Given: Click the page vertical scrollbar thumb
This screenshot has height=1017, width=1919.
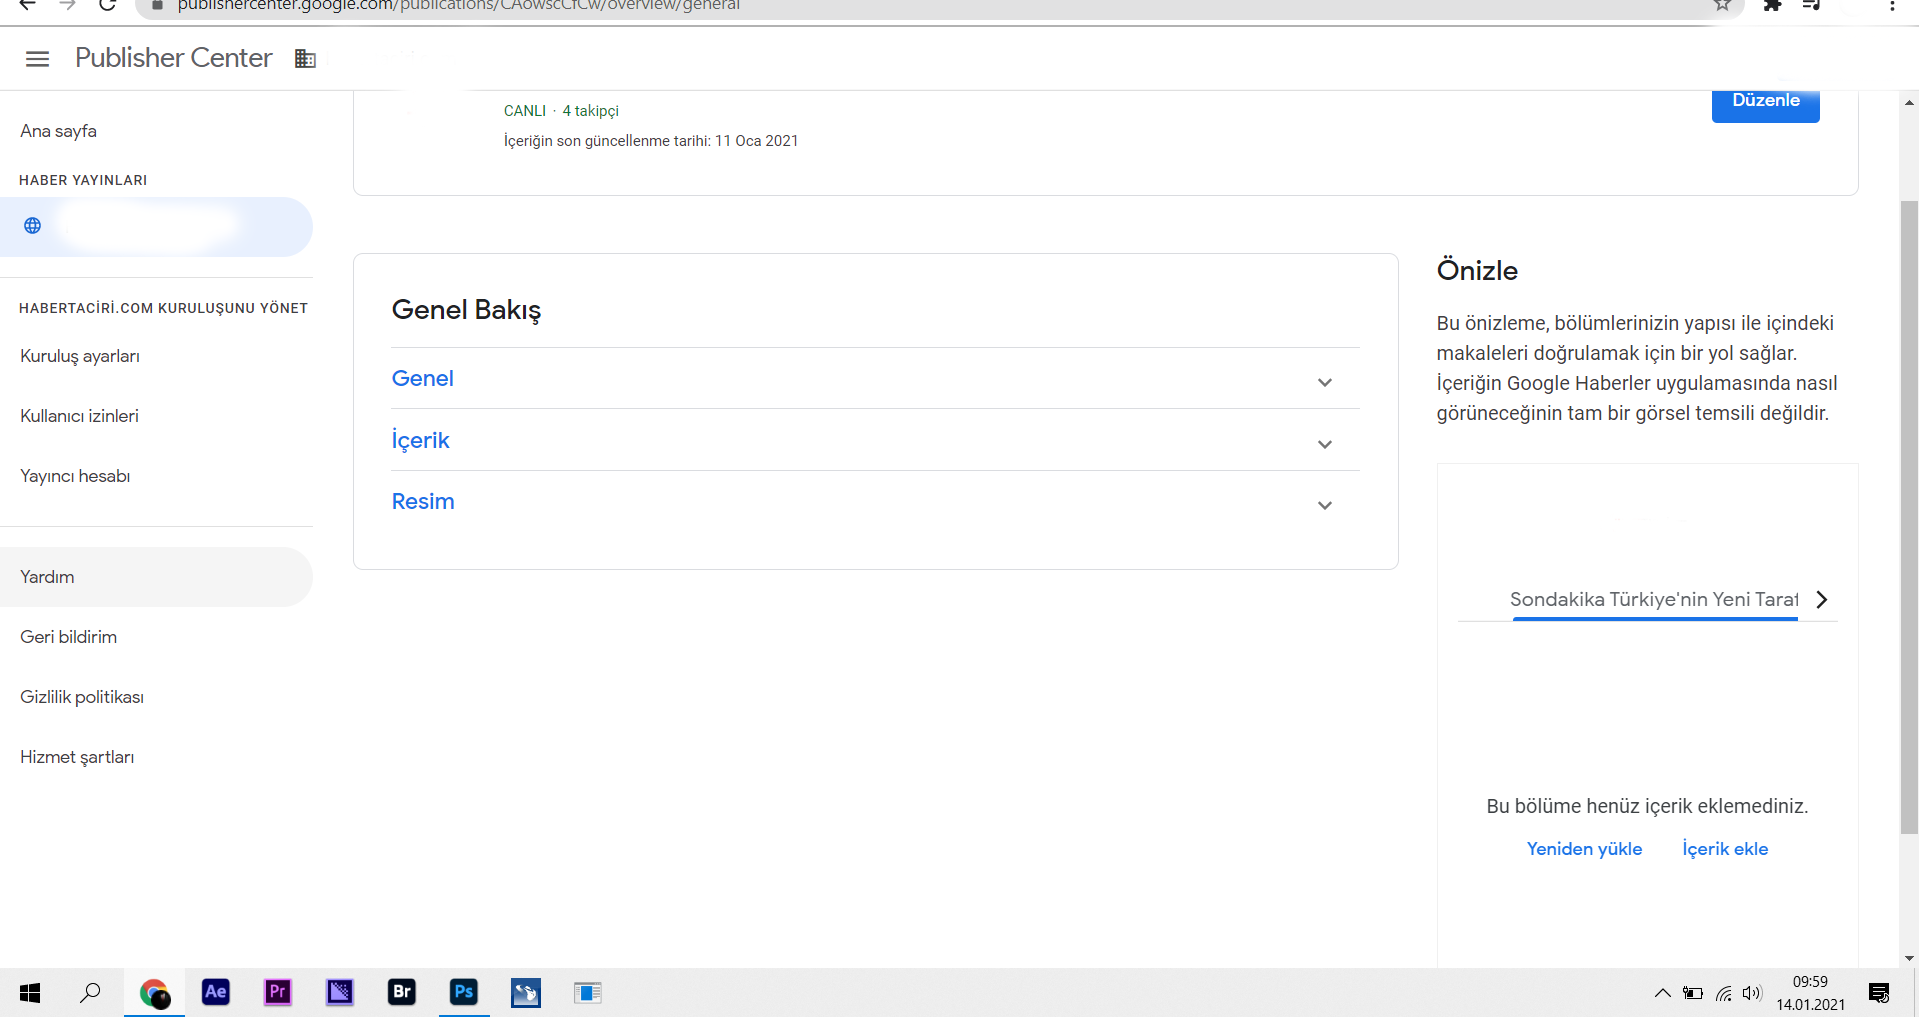Looking at the screenshot, I should click(1909, 517).
